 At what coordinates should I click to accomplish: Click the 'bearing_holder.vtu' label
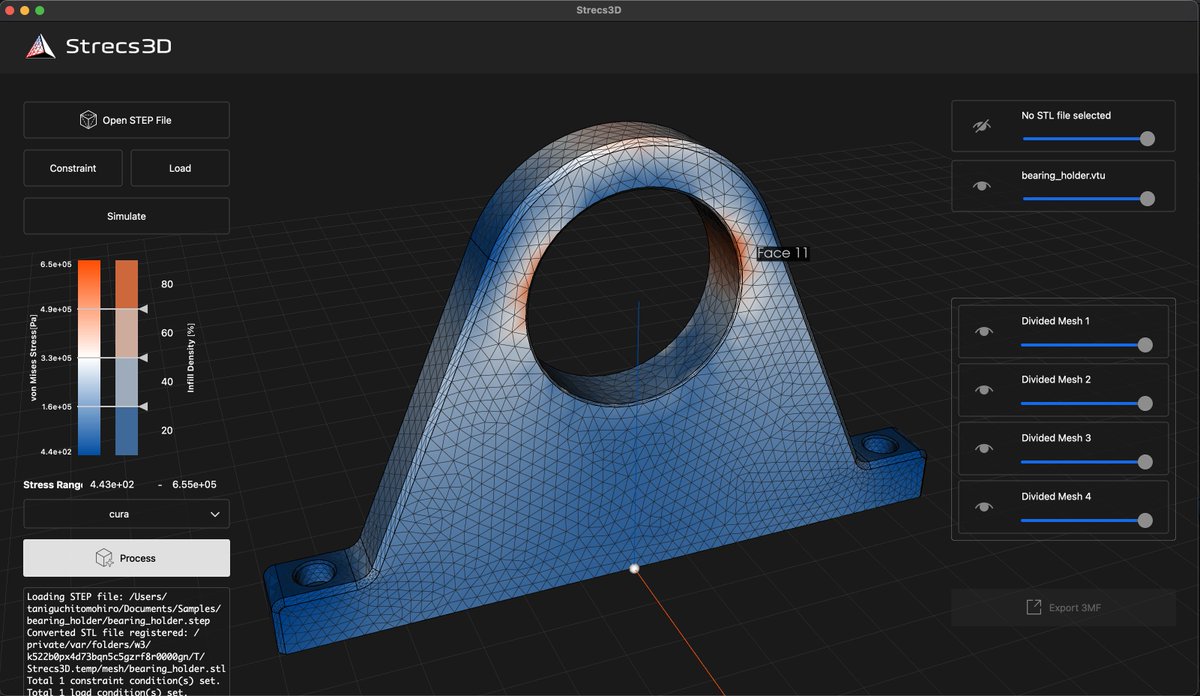point(1063,175)
